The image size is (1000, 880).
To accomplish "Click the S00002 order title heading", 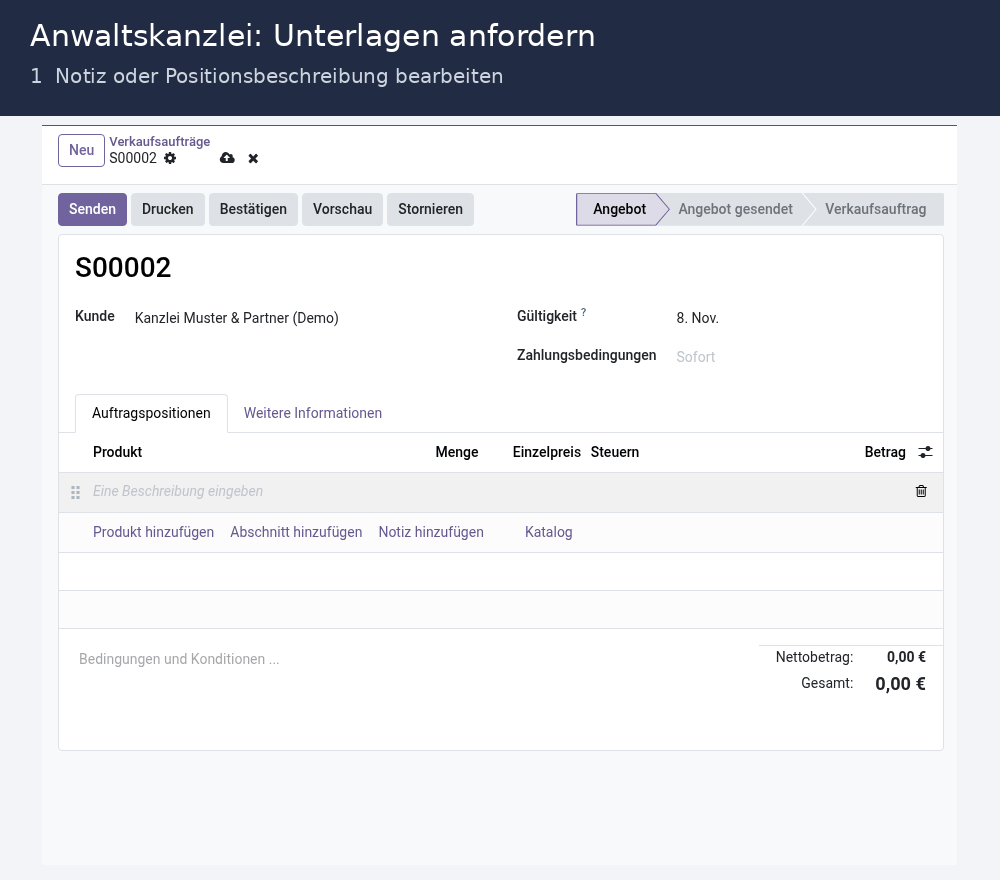I will coord(123,268).
